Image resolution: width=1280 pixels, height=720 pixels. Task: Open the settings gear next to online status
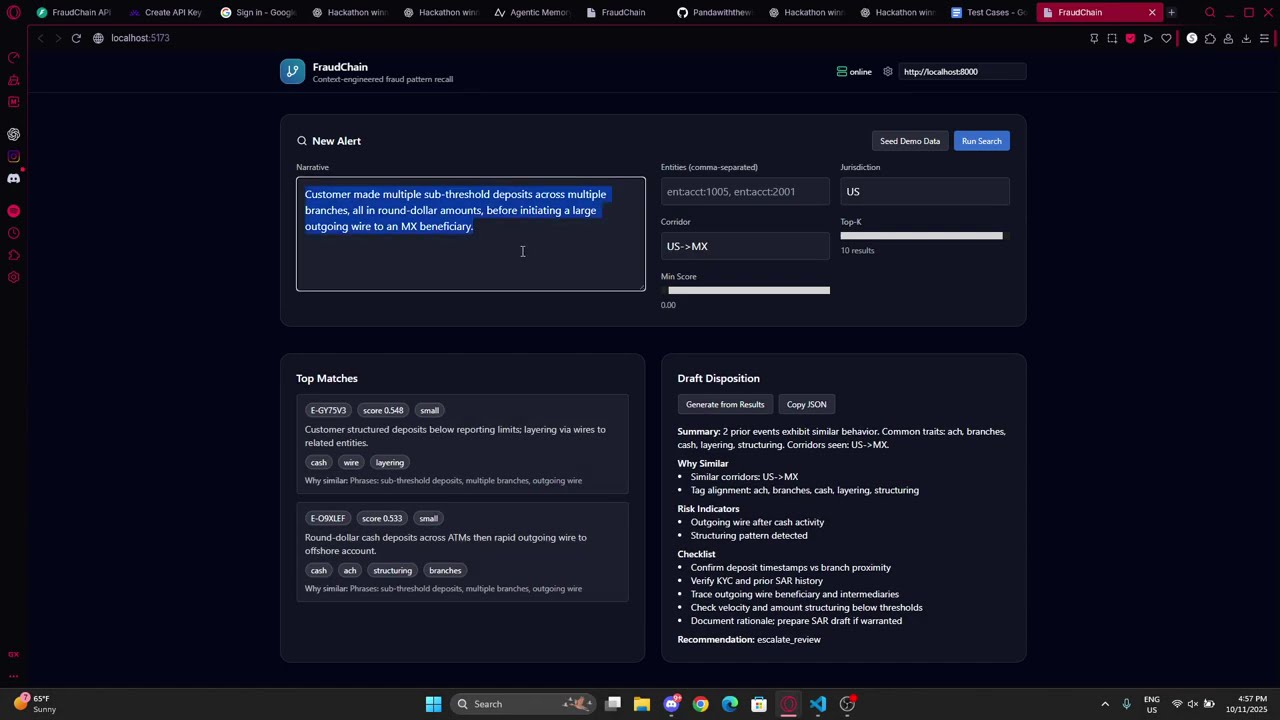887,72
